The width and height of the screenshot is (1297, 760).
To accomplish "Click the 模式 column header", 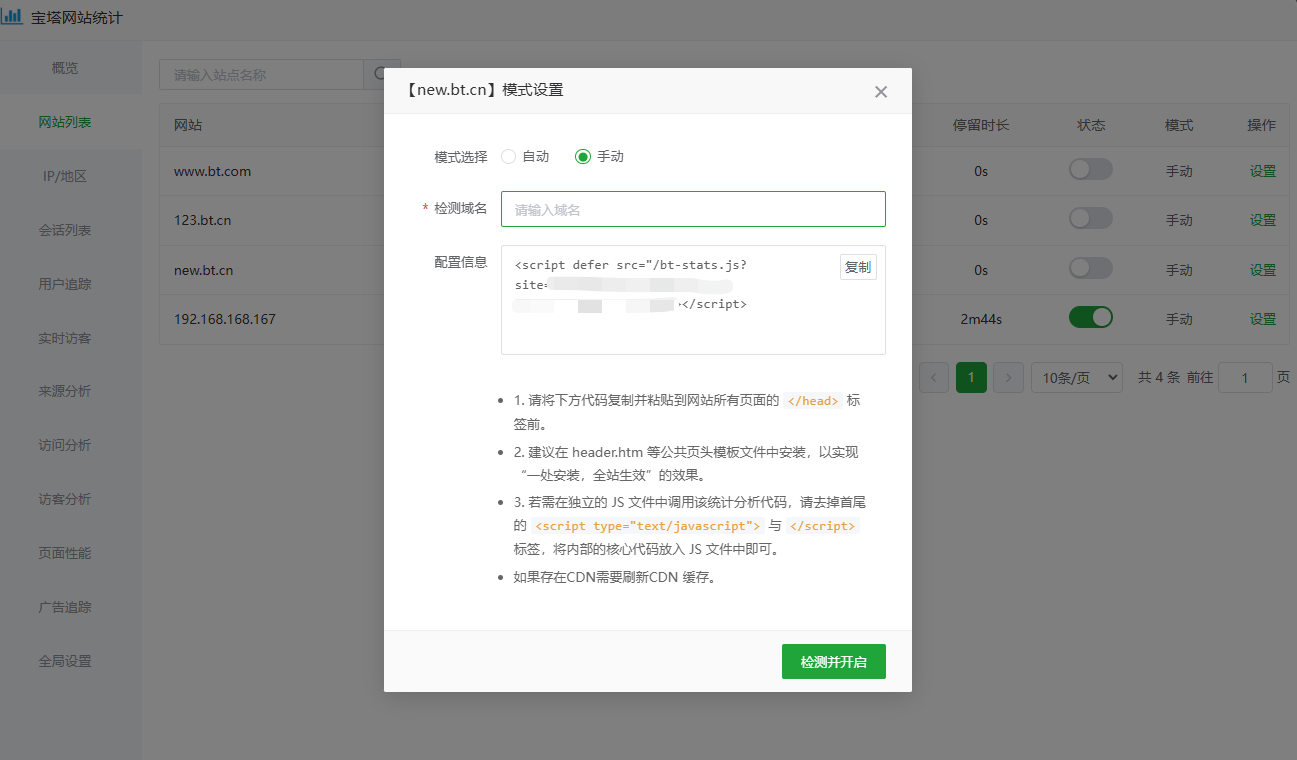I will pos(1179,125).
